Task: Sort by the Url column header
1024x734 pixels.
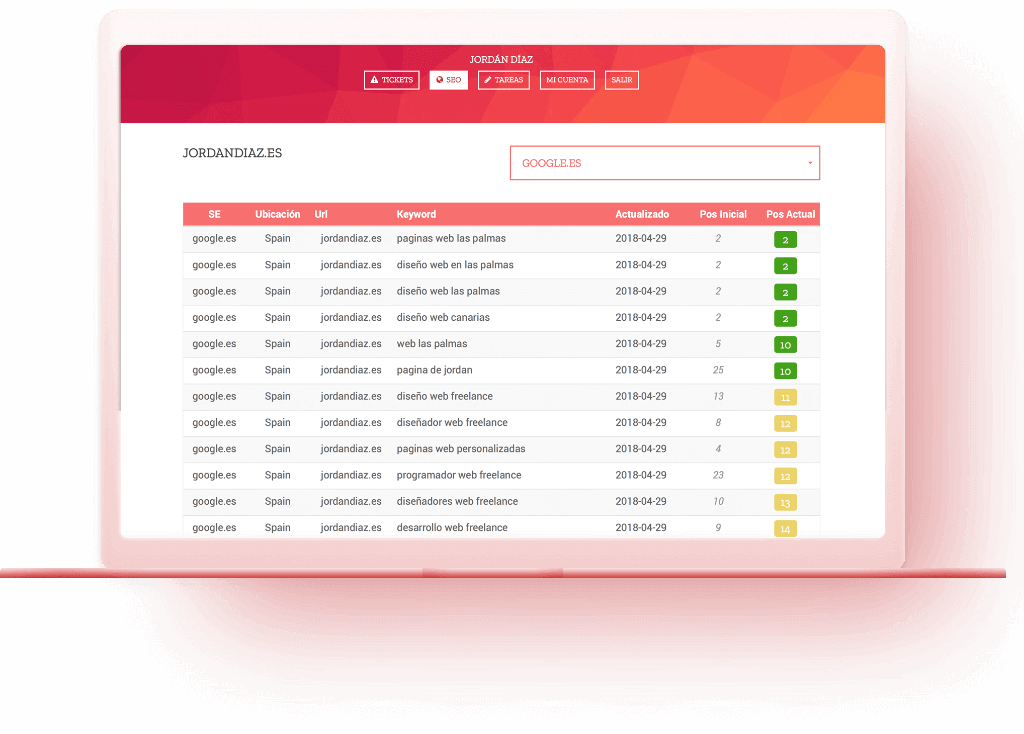Action: coord(321,214)
